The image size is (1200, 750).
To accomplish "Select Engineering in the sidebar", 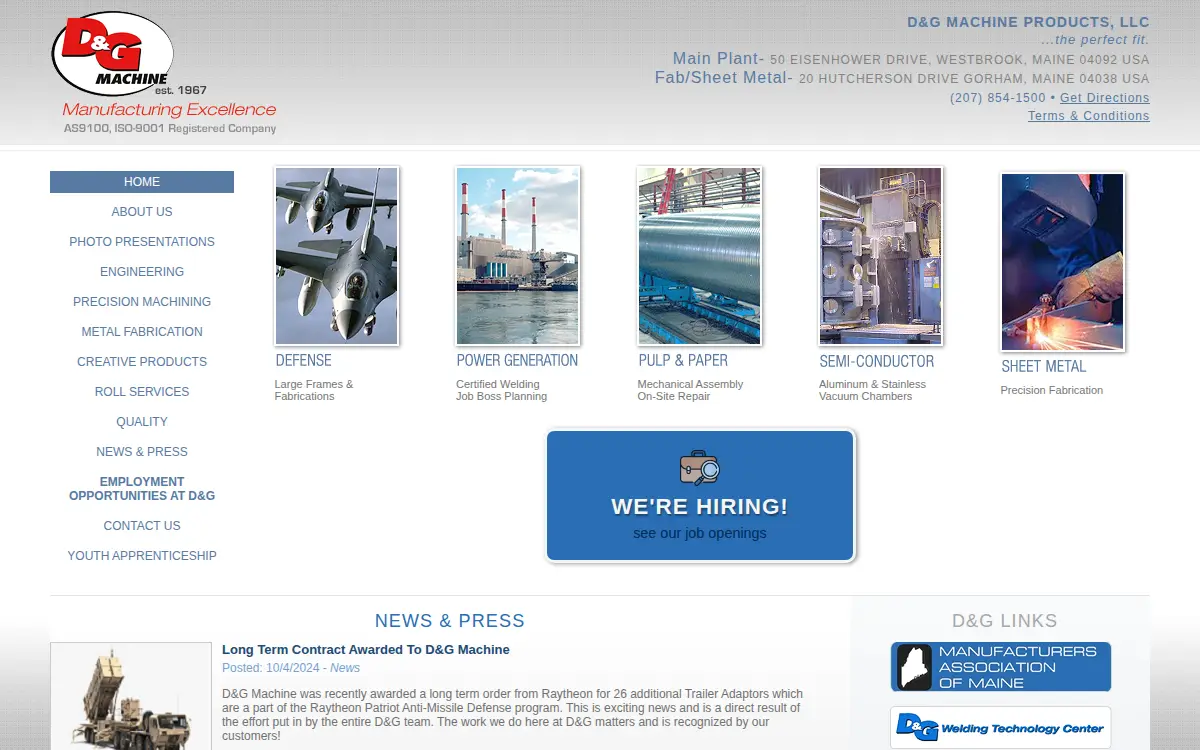I will click(142, 272).
